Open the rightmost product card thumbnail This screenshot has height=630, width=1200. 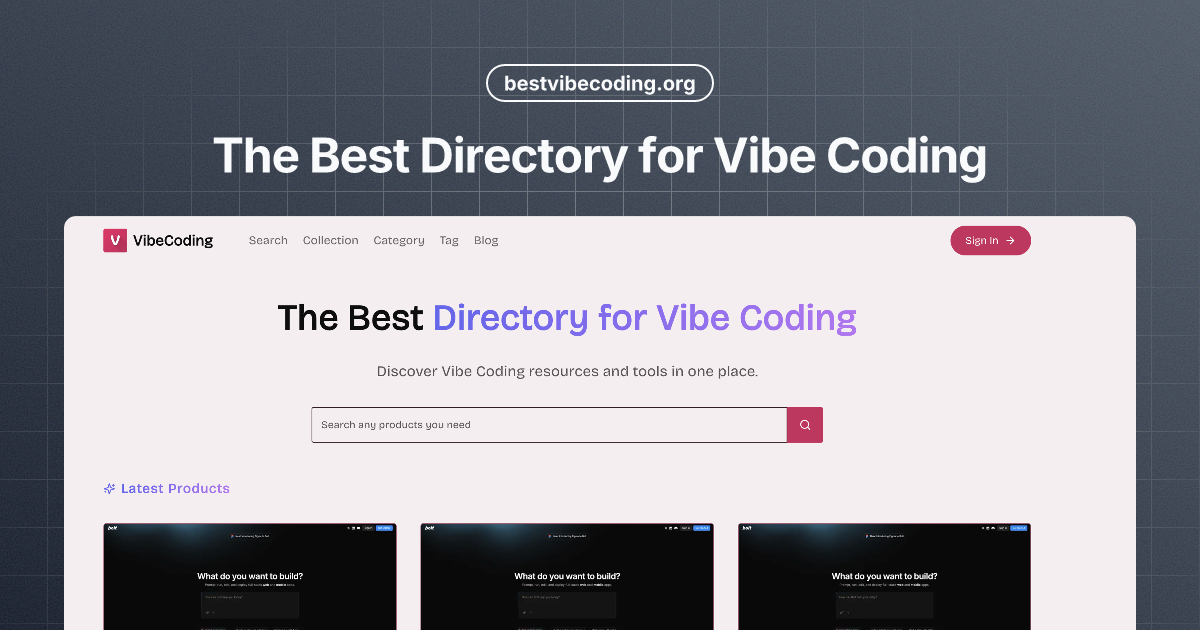(884, 577)
